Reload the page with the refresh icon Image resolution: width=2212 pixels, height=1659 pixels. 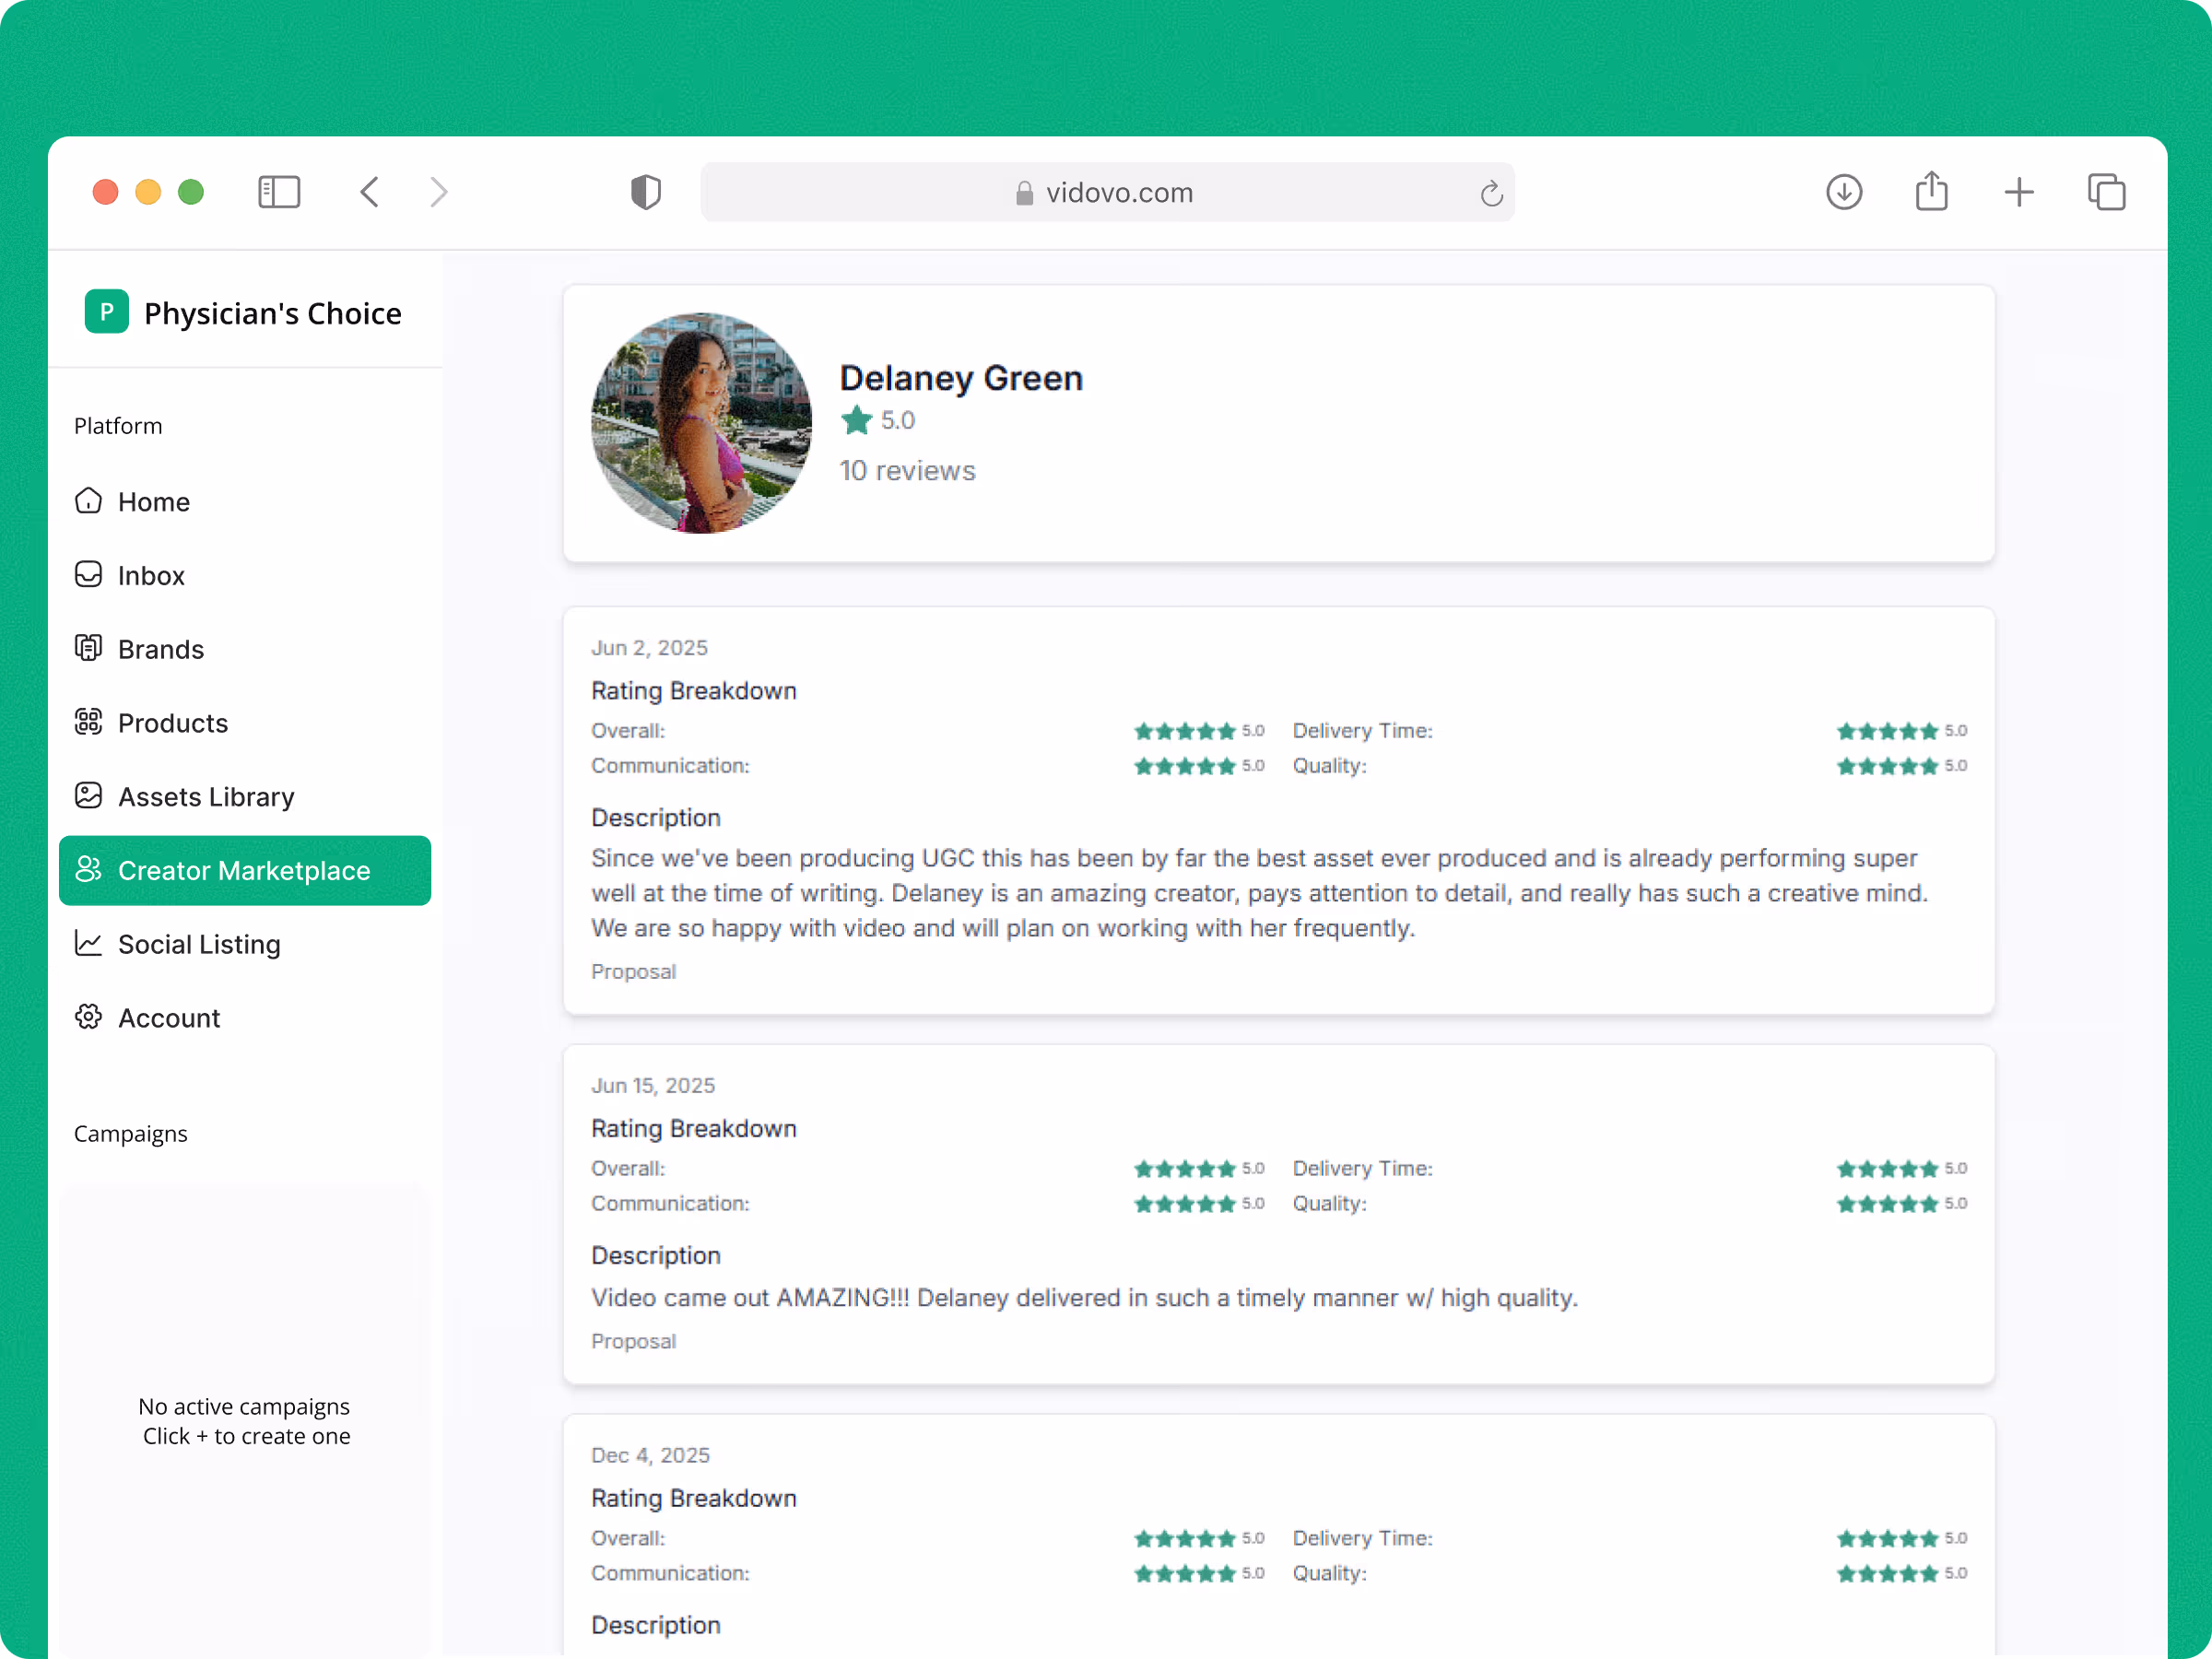click(x=1491, y=193)
